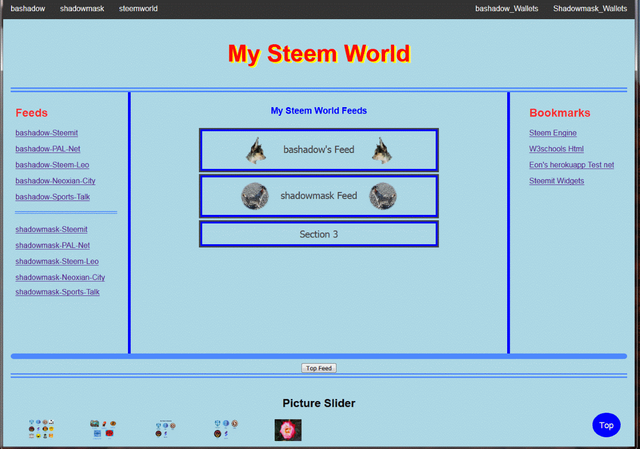Click right dog icon in bashadow's Feed

[382, 151]
